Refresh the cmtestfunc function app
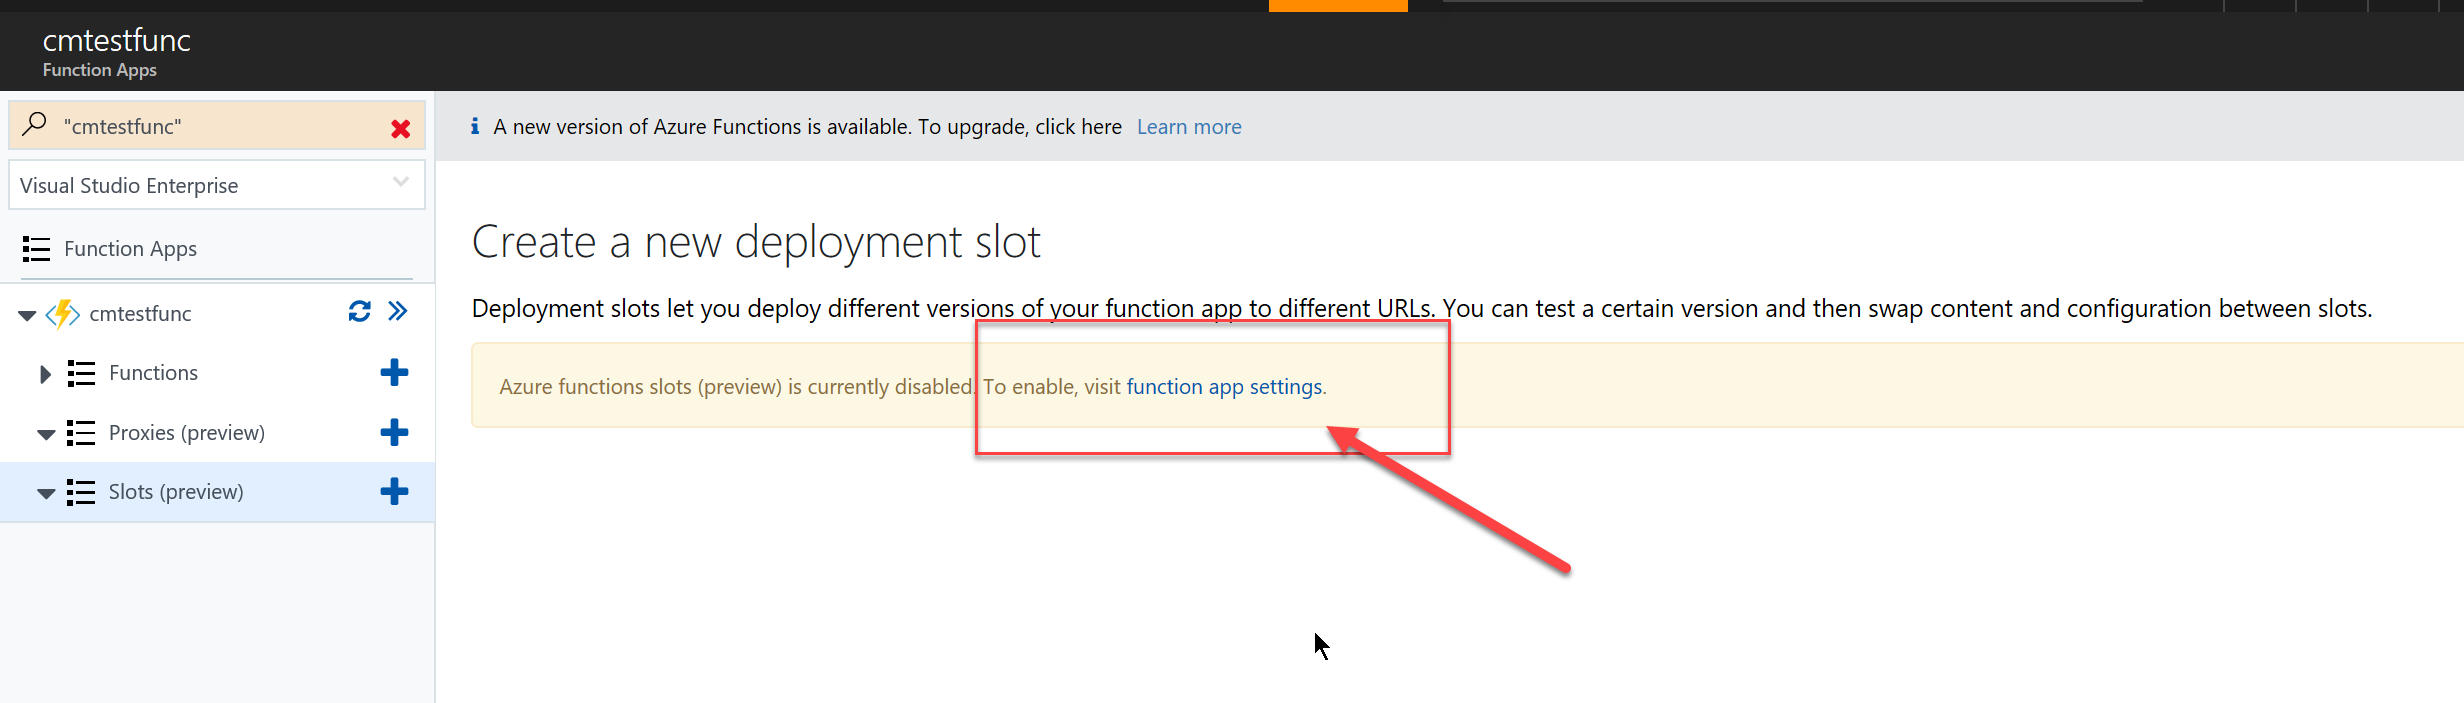 (359, 311)
